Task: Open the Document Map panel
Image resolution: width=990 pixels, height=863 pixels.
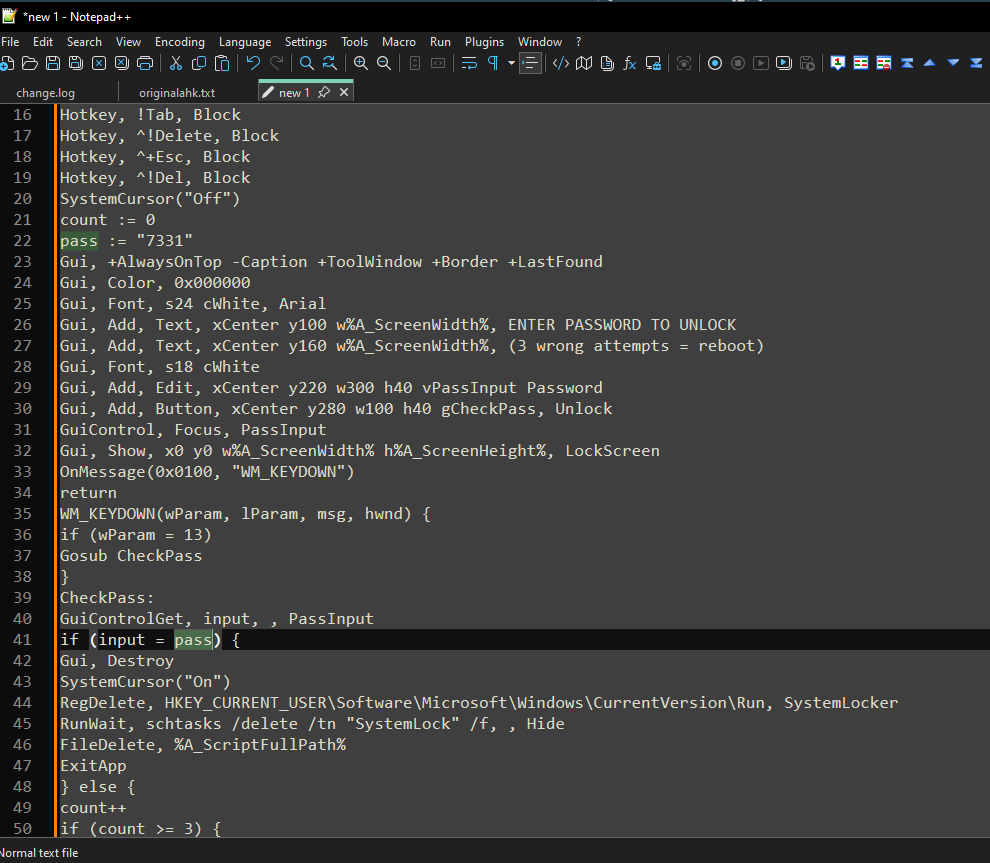Action: pyautogui.click(x=584, y=63)
